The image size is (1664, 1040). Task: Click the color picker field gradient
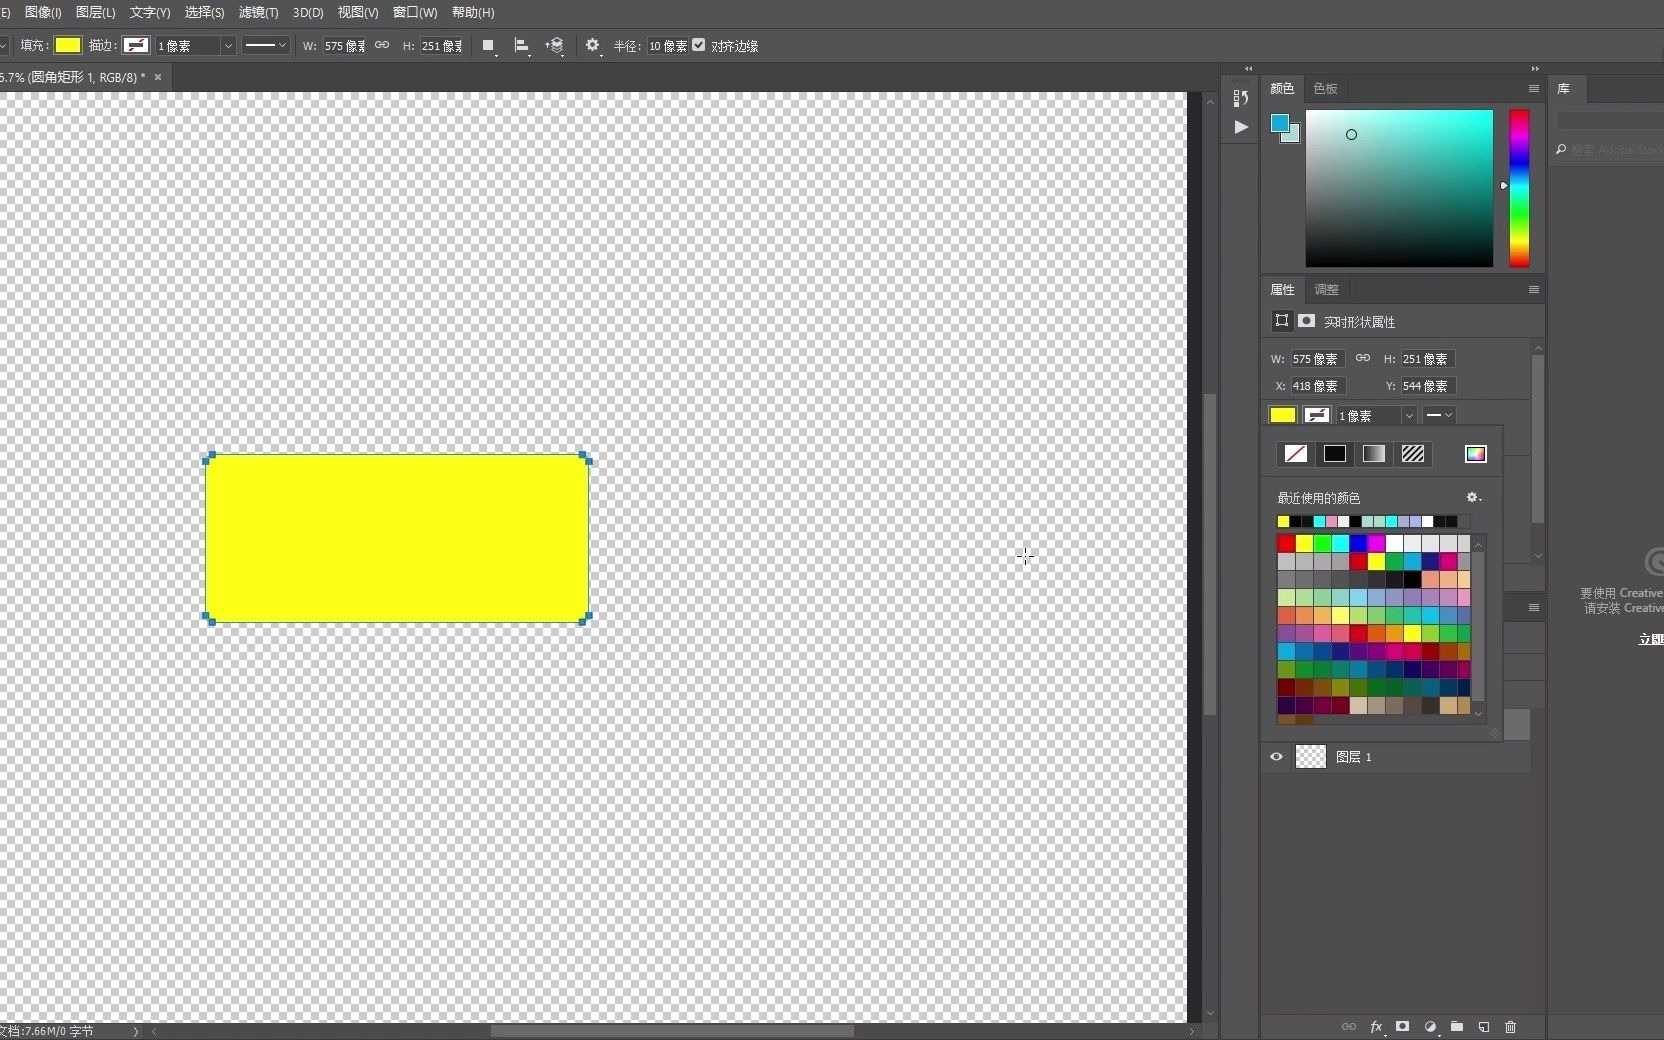(x=1399, y=188)
